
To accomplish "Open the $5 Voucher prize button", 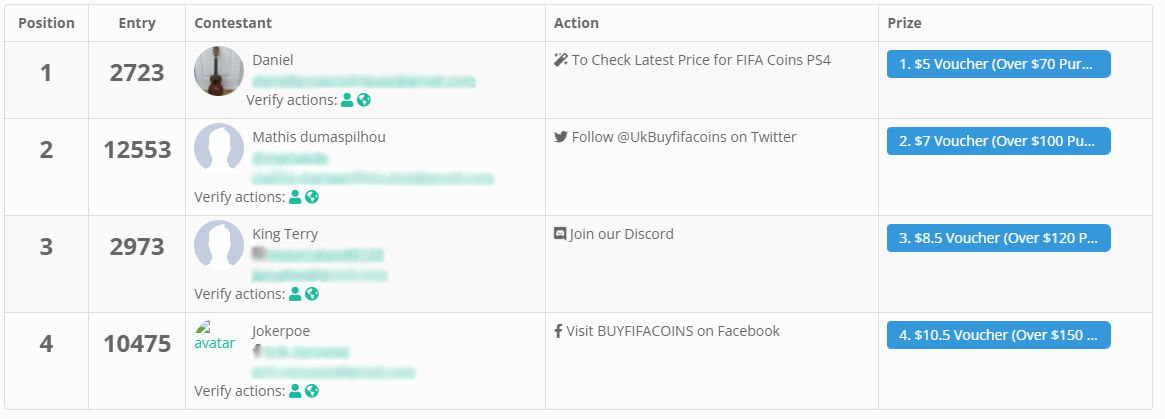I will coord(999,64).
